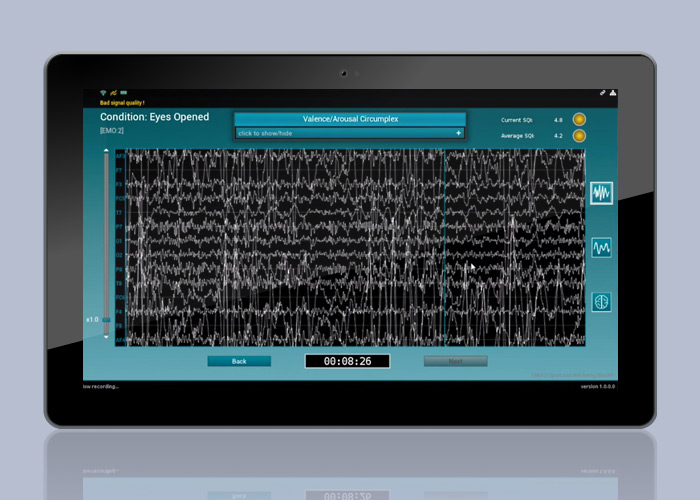
Task: Open the brain map view icon
Action: click(602, 301)
